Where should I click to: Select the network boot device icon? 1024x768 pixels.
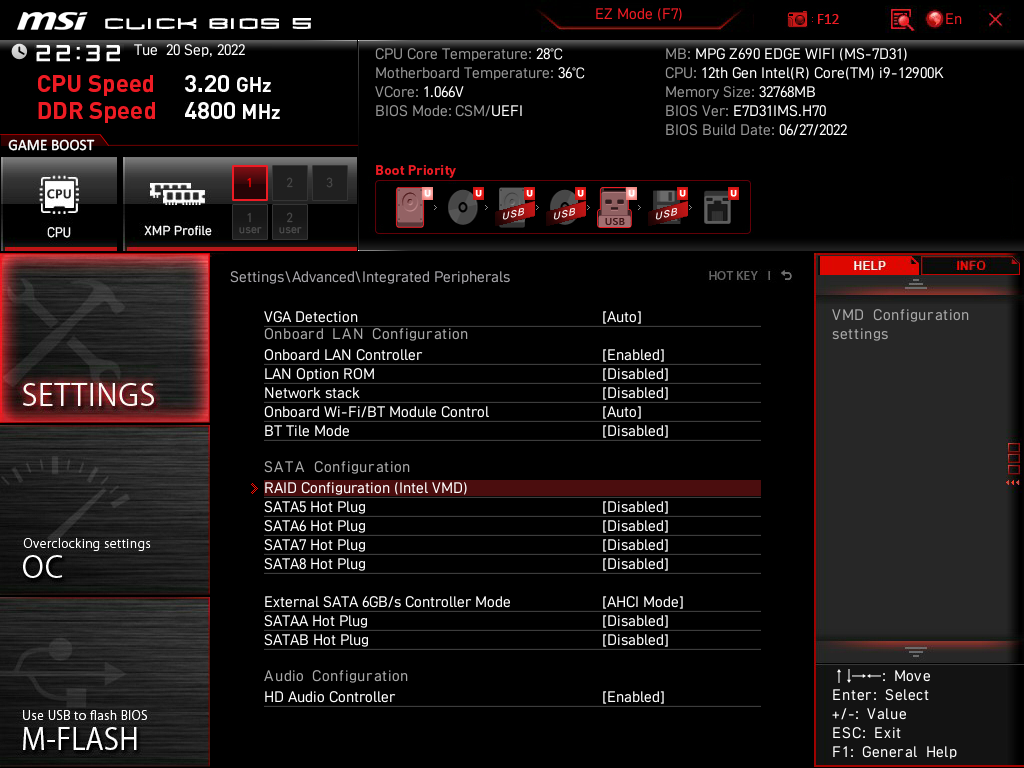point(720,206)
